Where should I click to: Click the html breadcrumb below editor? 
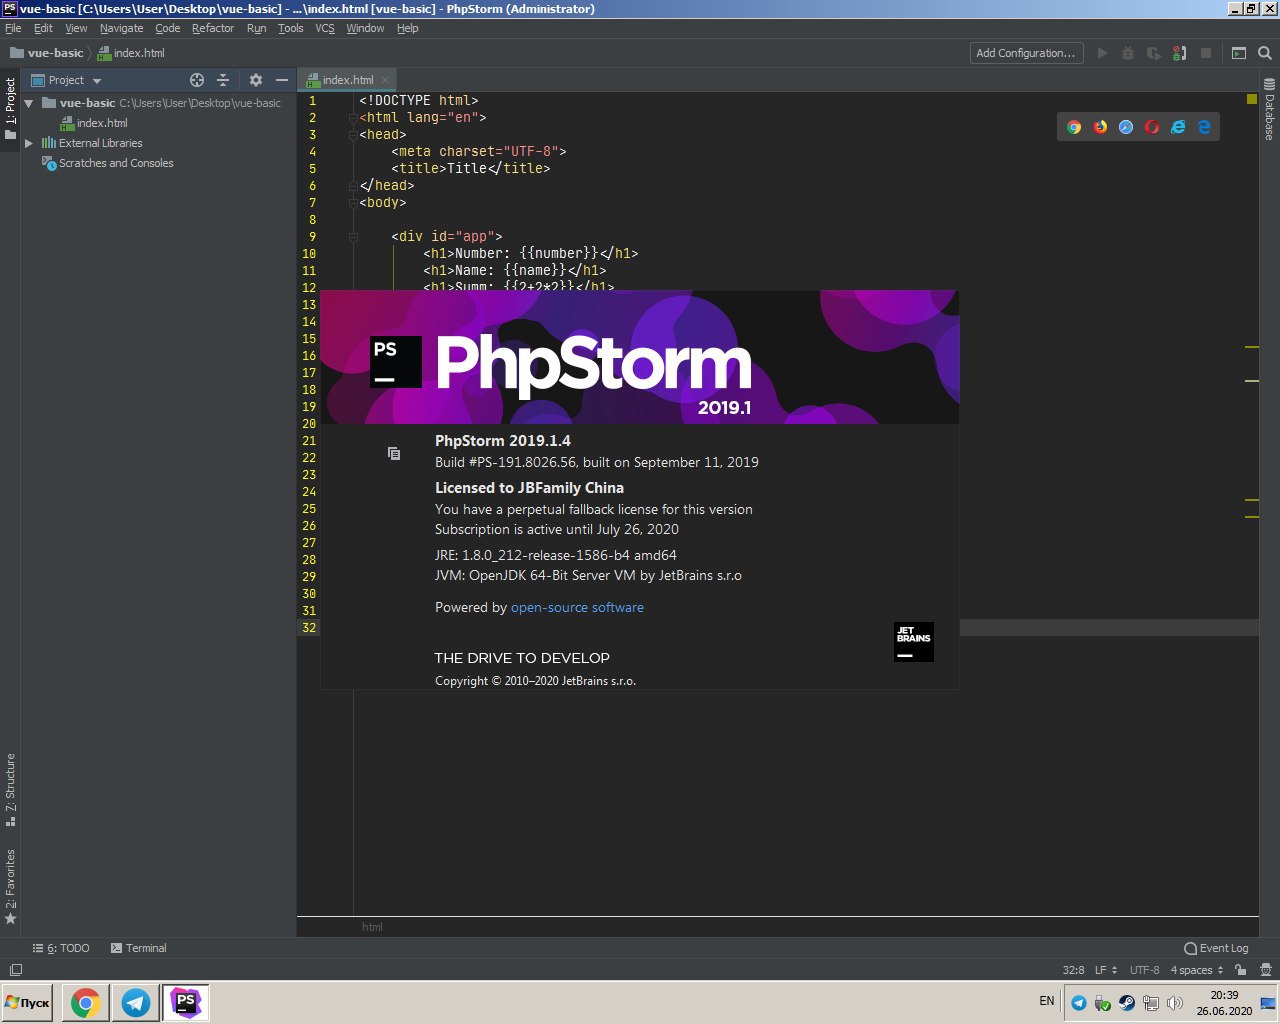(x=372, y=927)
